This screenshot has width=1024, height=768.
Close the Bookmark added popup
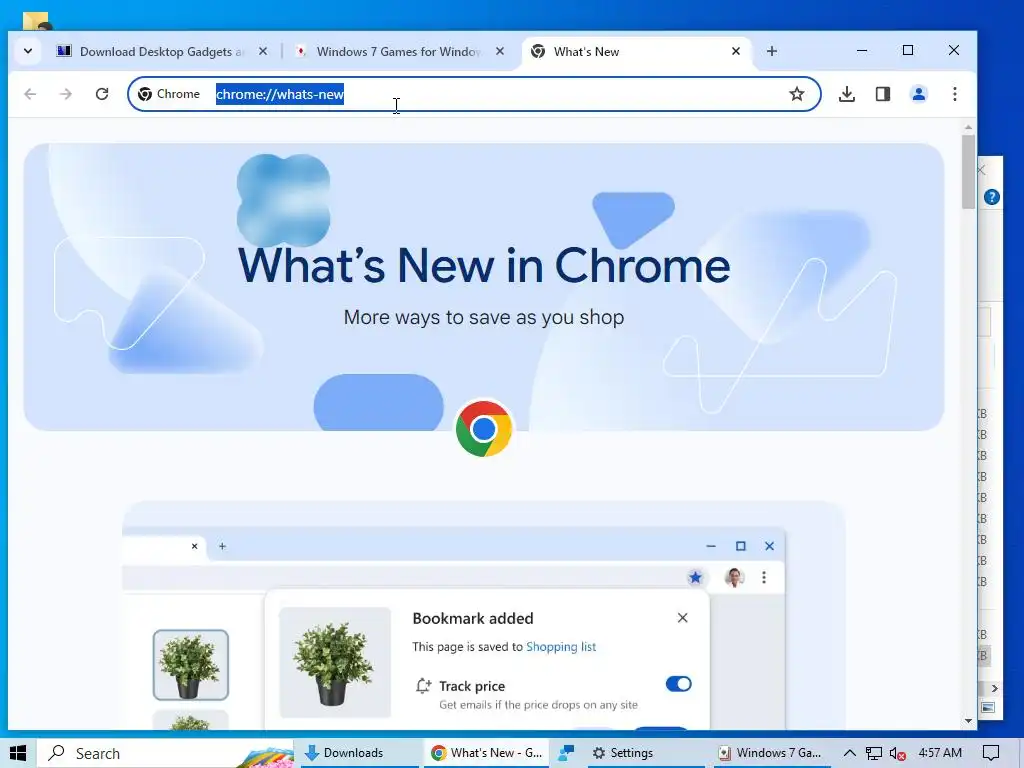[682, 618]
